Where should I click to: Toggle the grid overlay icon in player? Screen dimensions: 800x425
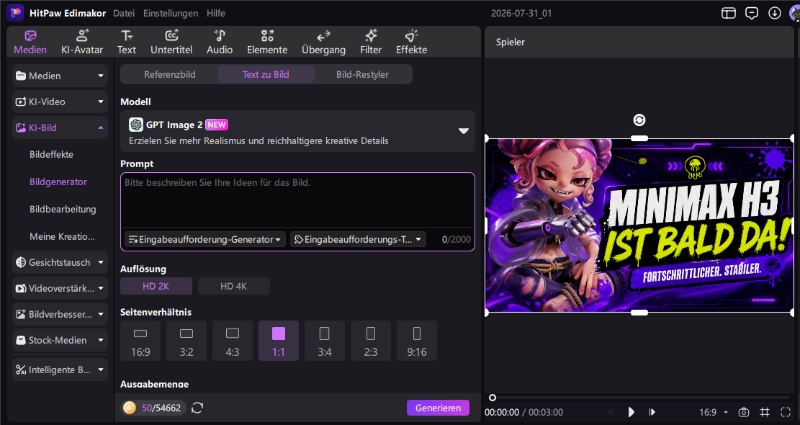[765, 412]
